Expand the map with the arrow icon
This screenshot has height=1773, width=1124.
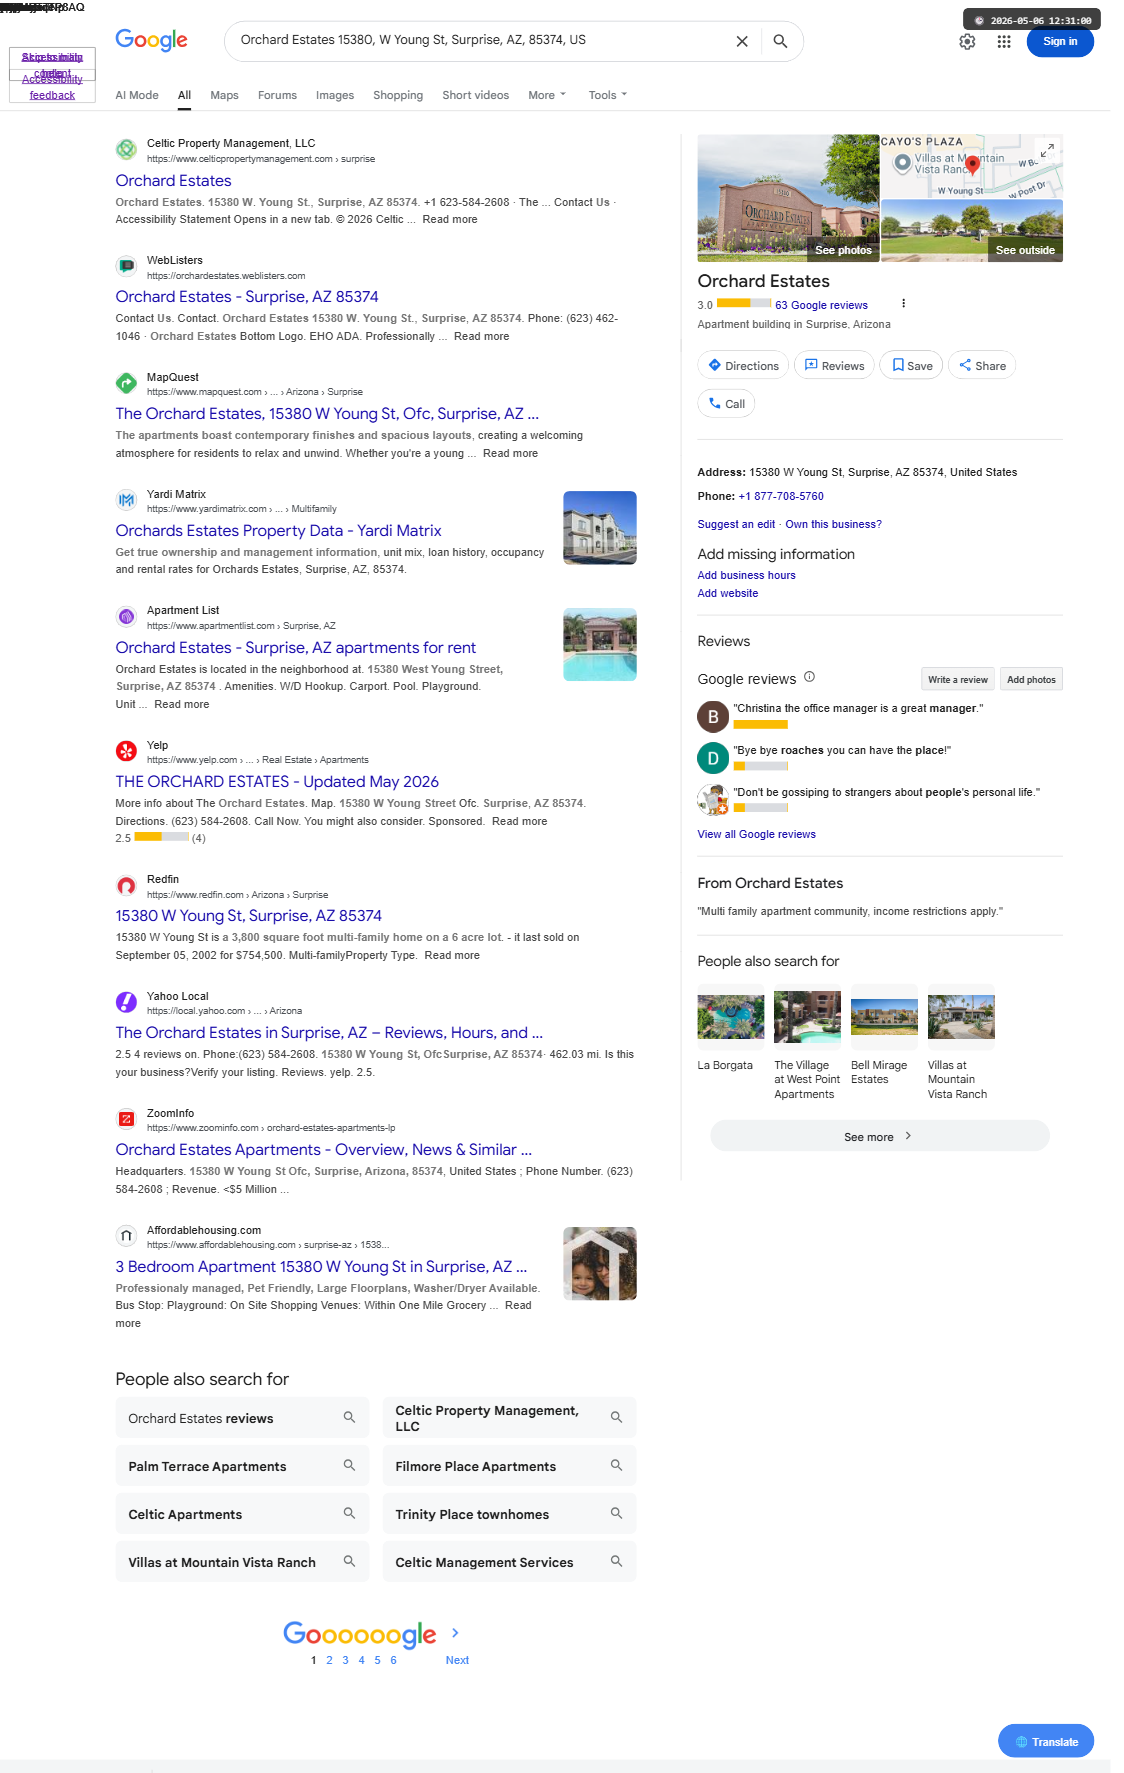tap(1047, 150)
